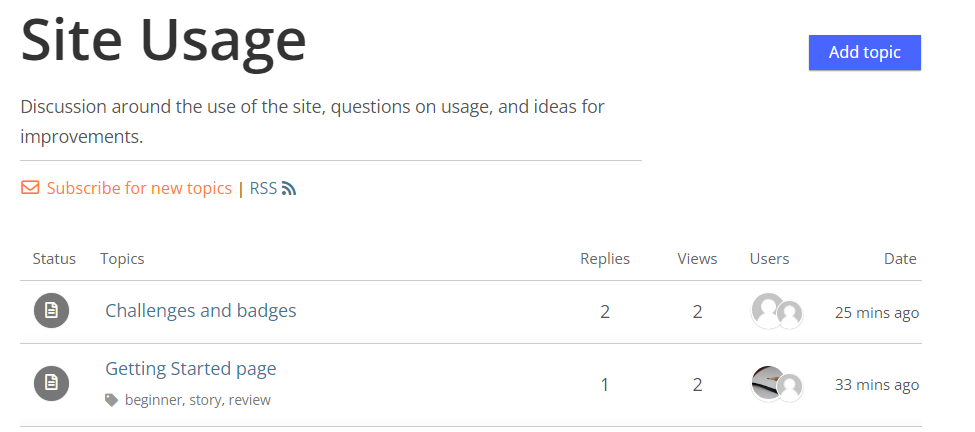This screenshot has width=975, height=432.
Task: Open Challenges and badges topic
Action: pyautogui.click(x=200, y=310)
